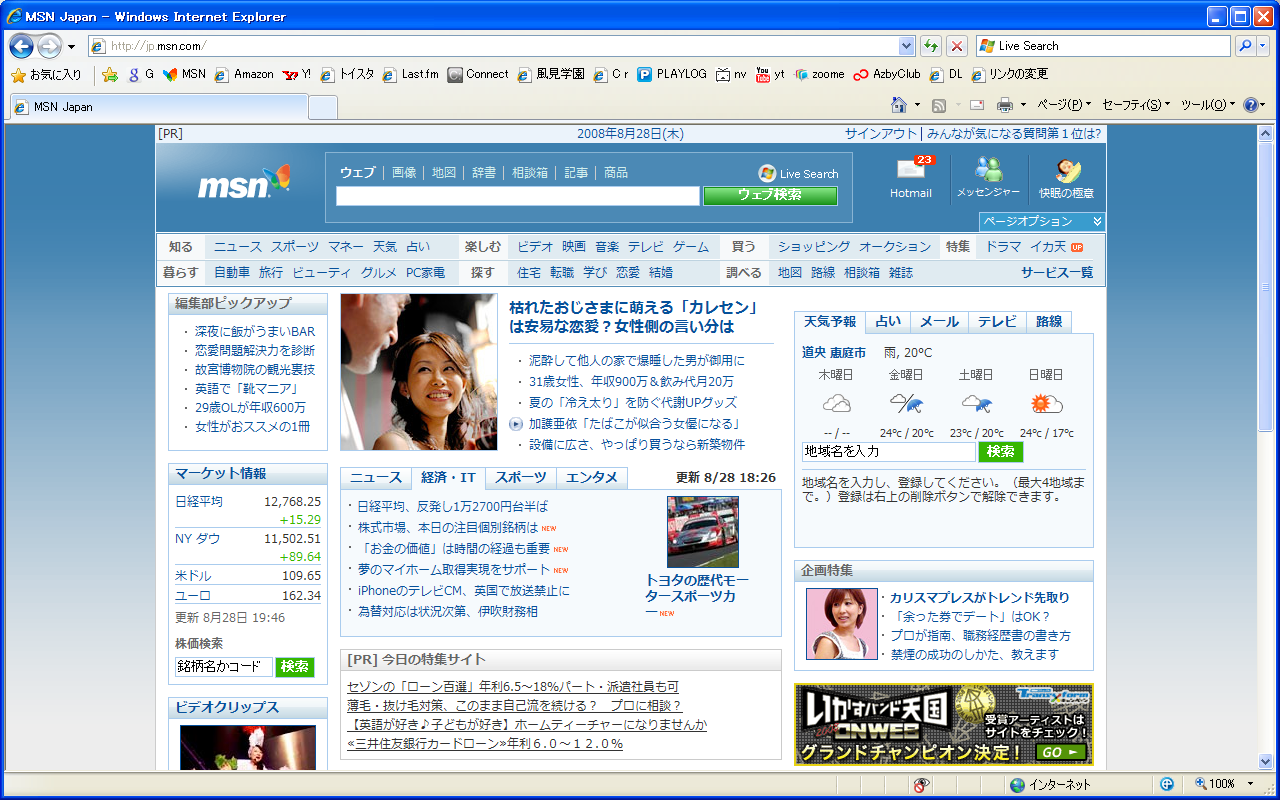
Task: Open the Print options dropdown arrow
Action: (1023, 105)
